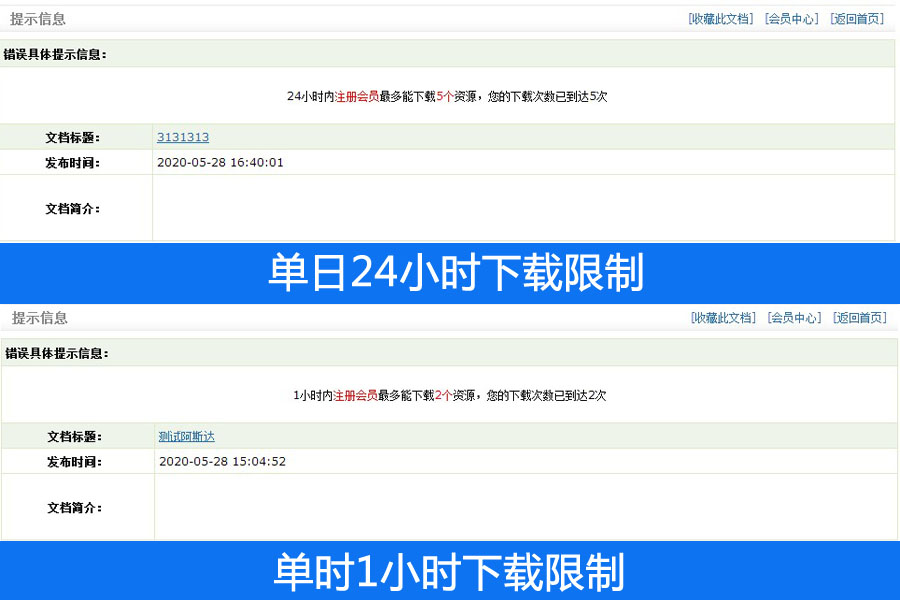Click red 注册会员 in the 1小时内 message
900x600 pixels.
point(355,396)
